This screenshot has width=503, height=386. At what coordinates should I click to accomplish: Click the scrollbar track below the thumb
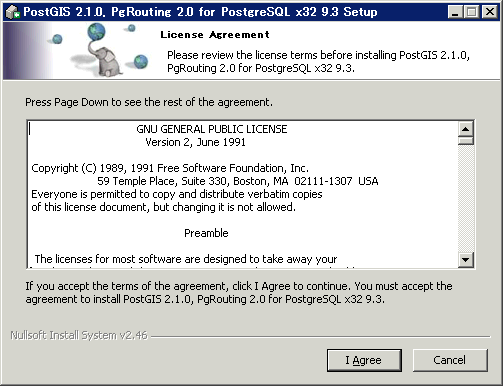pos(466,198)
